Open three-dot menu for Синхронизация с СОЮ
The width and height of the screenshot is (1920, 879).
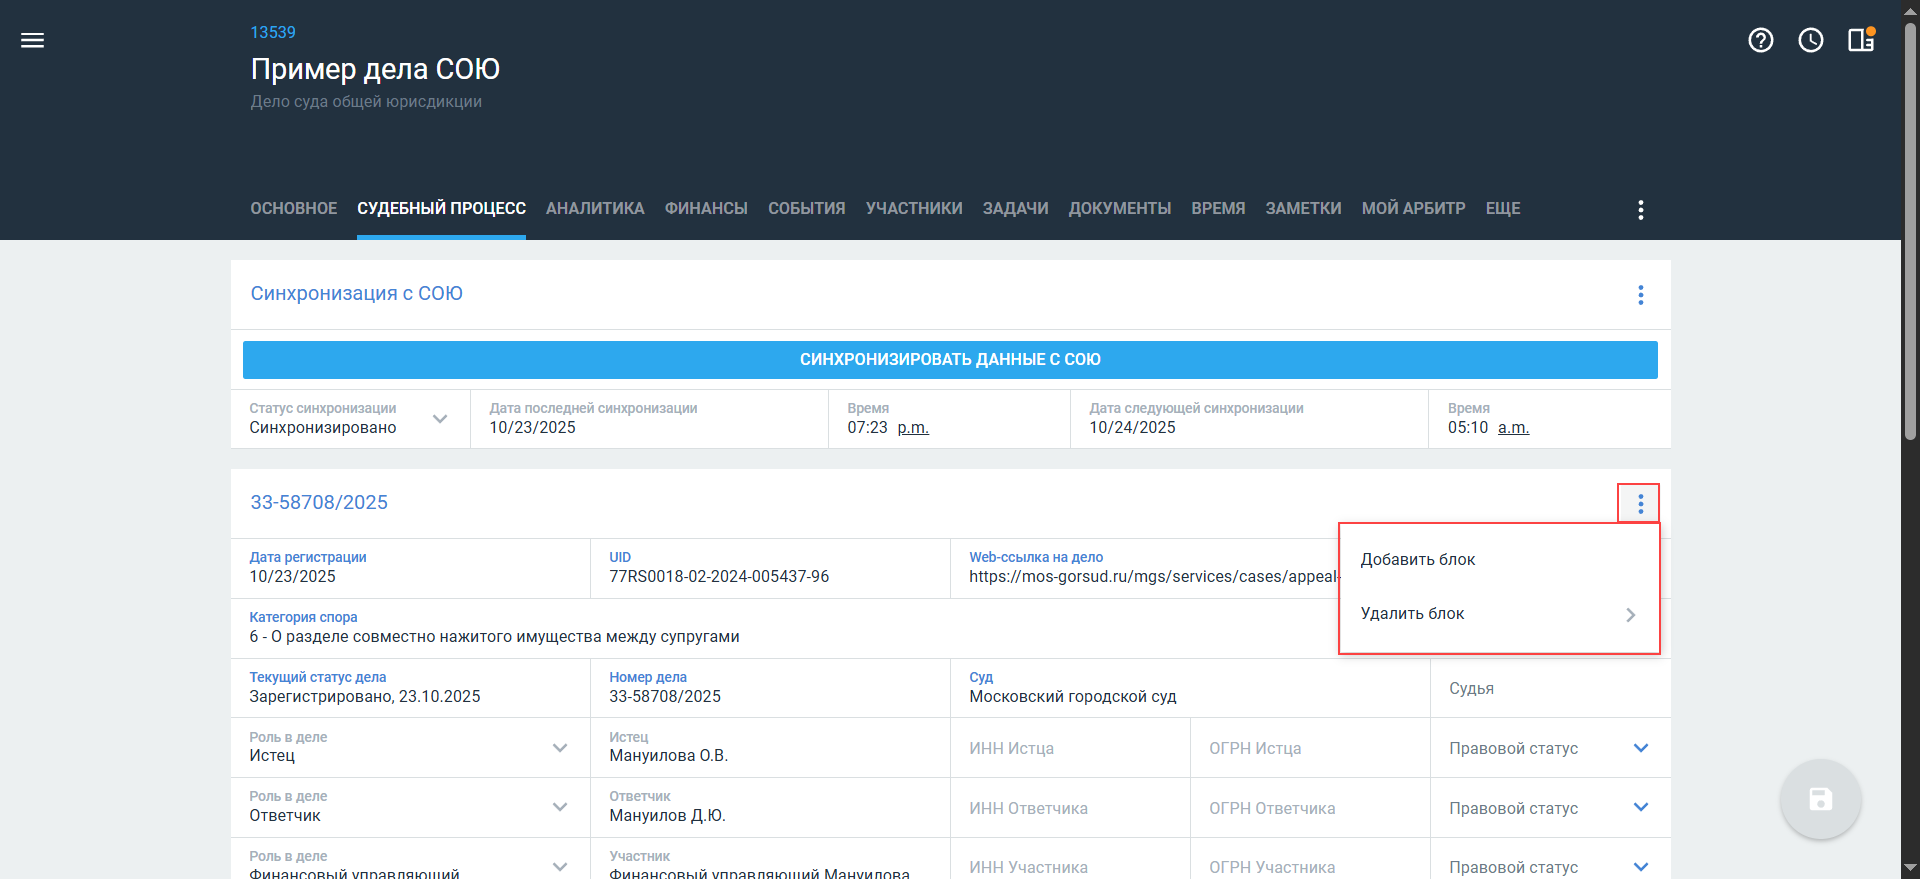(x=1640, y=295)
